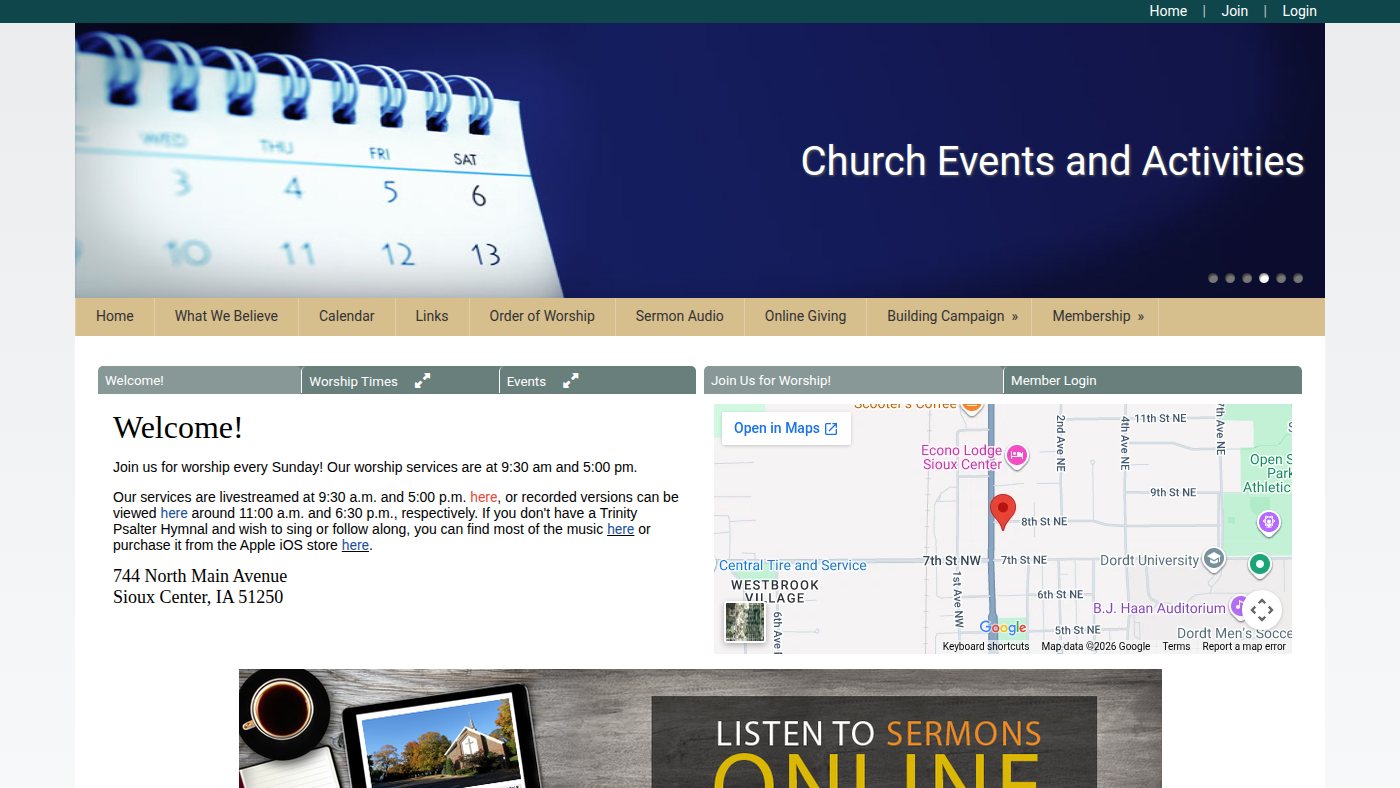The image size is (1400, 788).
Task: Click Listen to Sermons Online banner
Action: tap(700, 728)
